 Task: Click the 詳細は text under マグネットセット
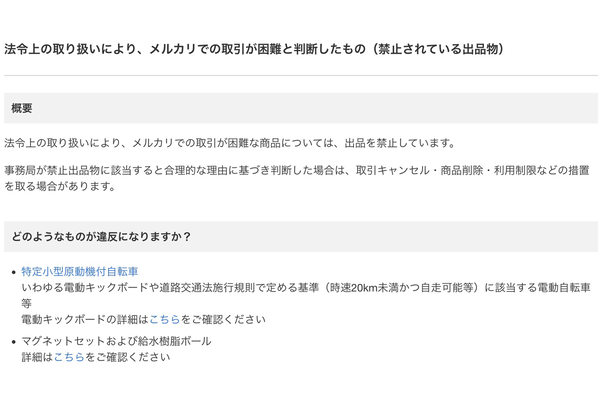37,356
